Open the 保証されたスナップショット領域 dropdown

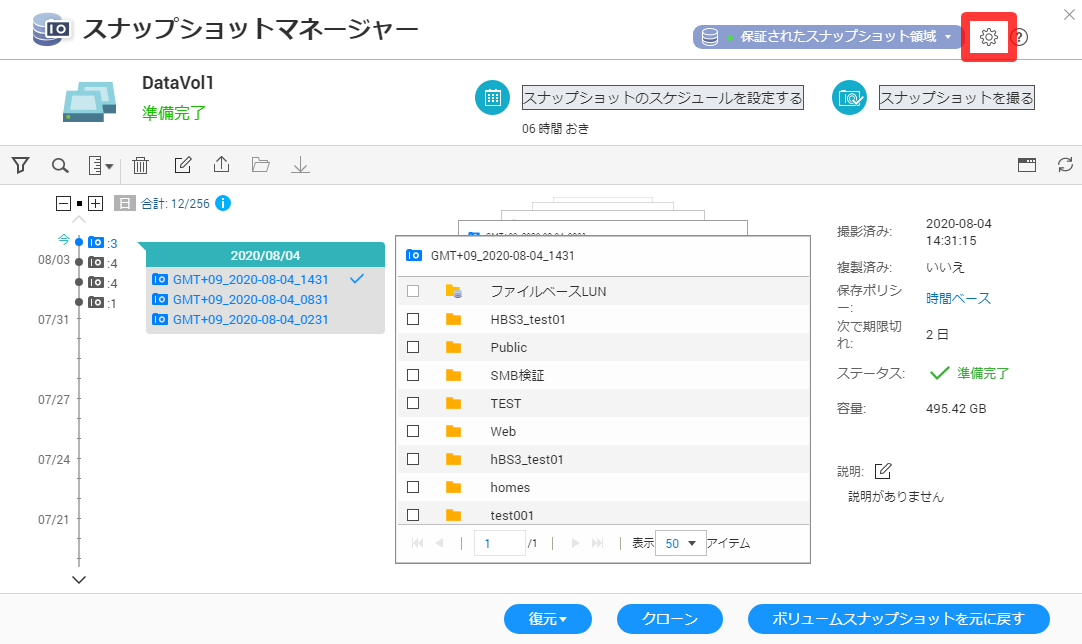coord(827,37)
